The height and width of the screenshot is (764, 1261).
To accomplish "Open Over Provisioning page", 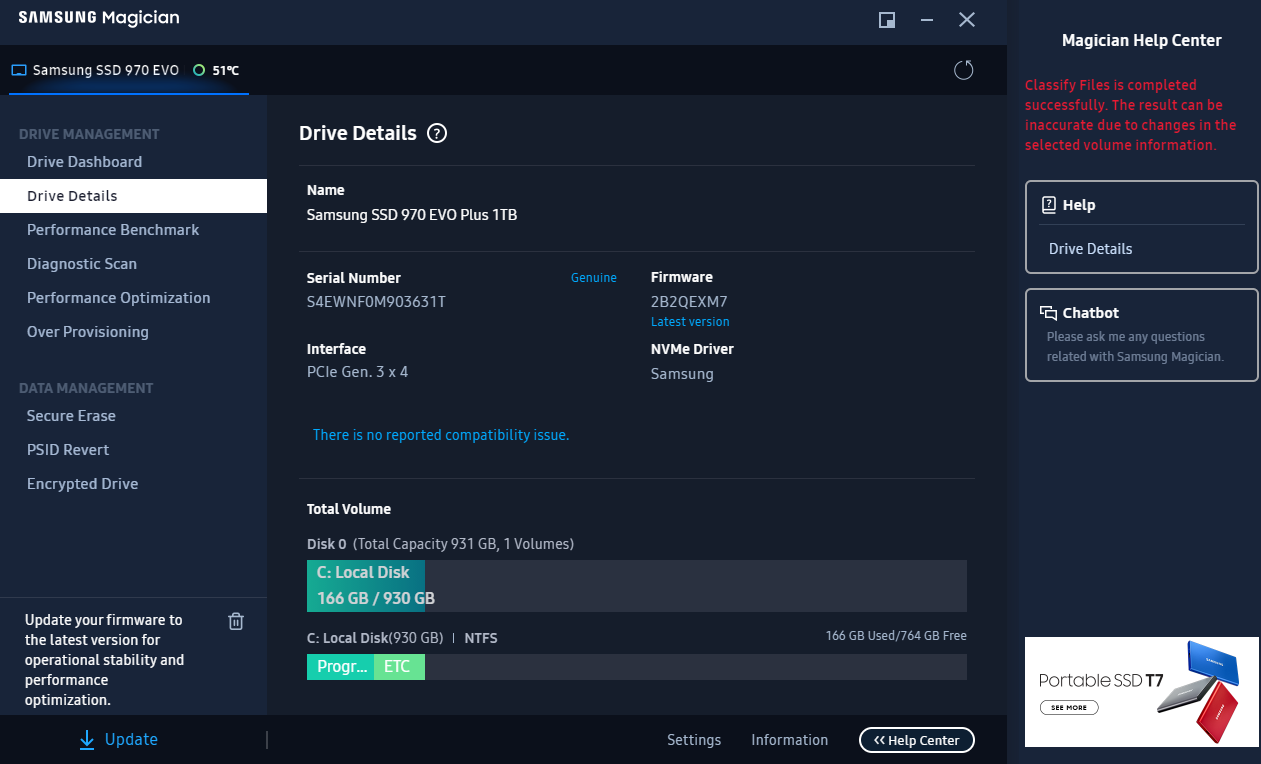I will click(88, 332).
